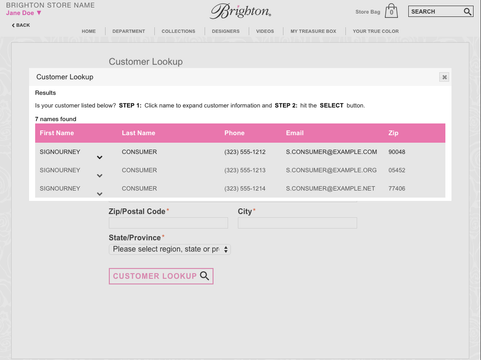Open the Videos menu
481x360 pixels.
(x=265, y=31)
